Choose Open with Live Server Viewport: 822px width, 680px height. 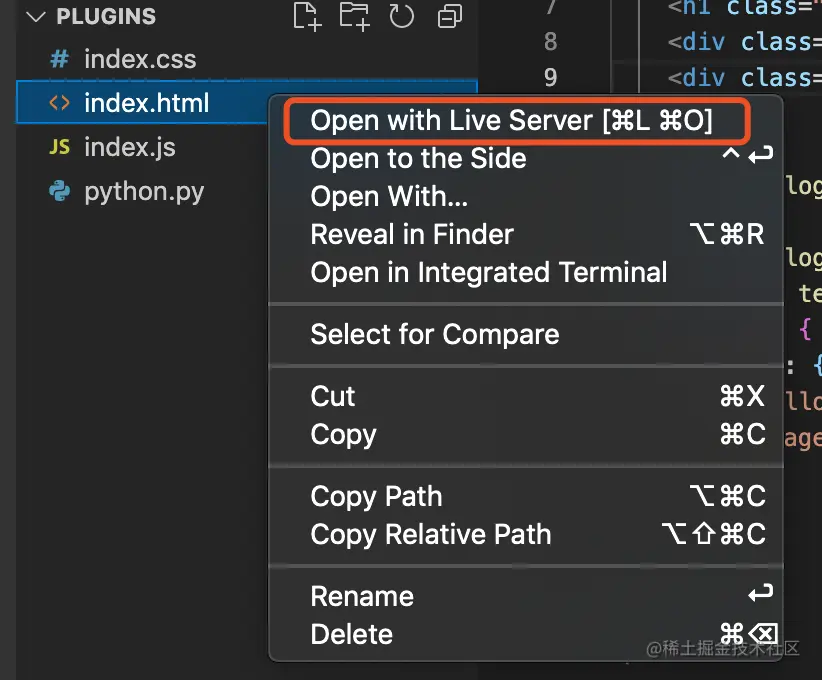click(x=512, y=121)
